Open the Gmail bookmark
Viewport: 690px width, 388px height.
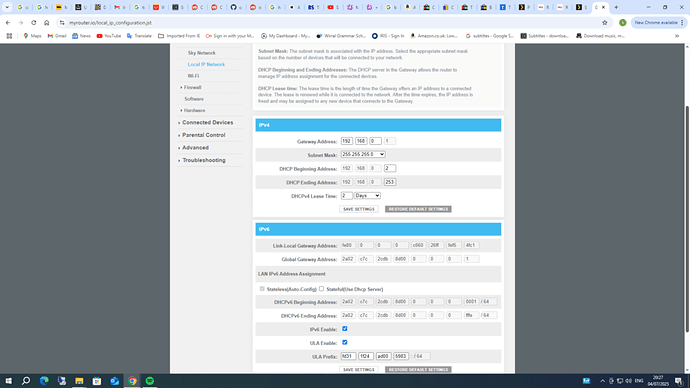pos(57,36)
